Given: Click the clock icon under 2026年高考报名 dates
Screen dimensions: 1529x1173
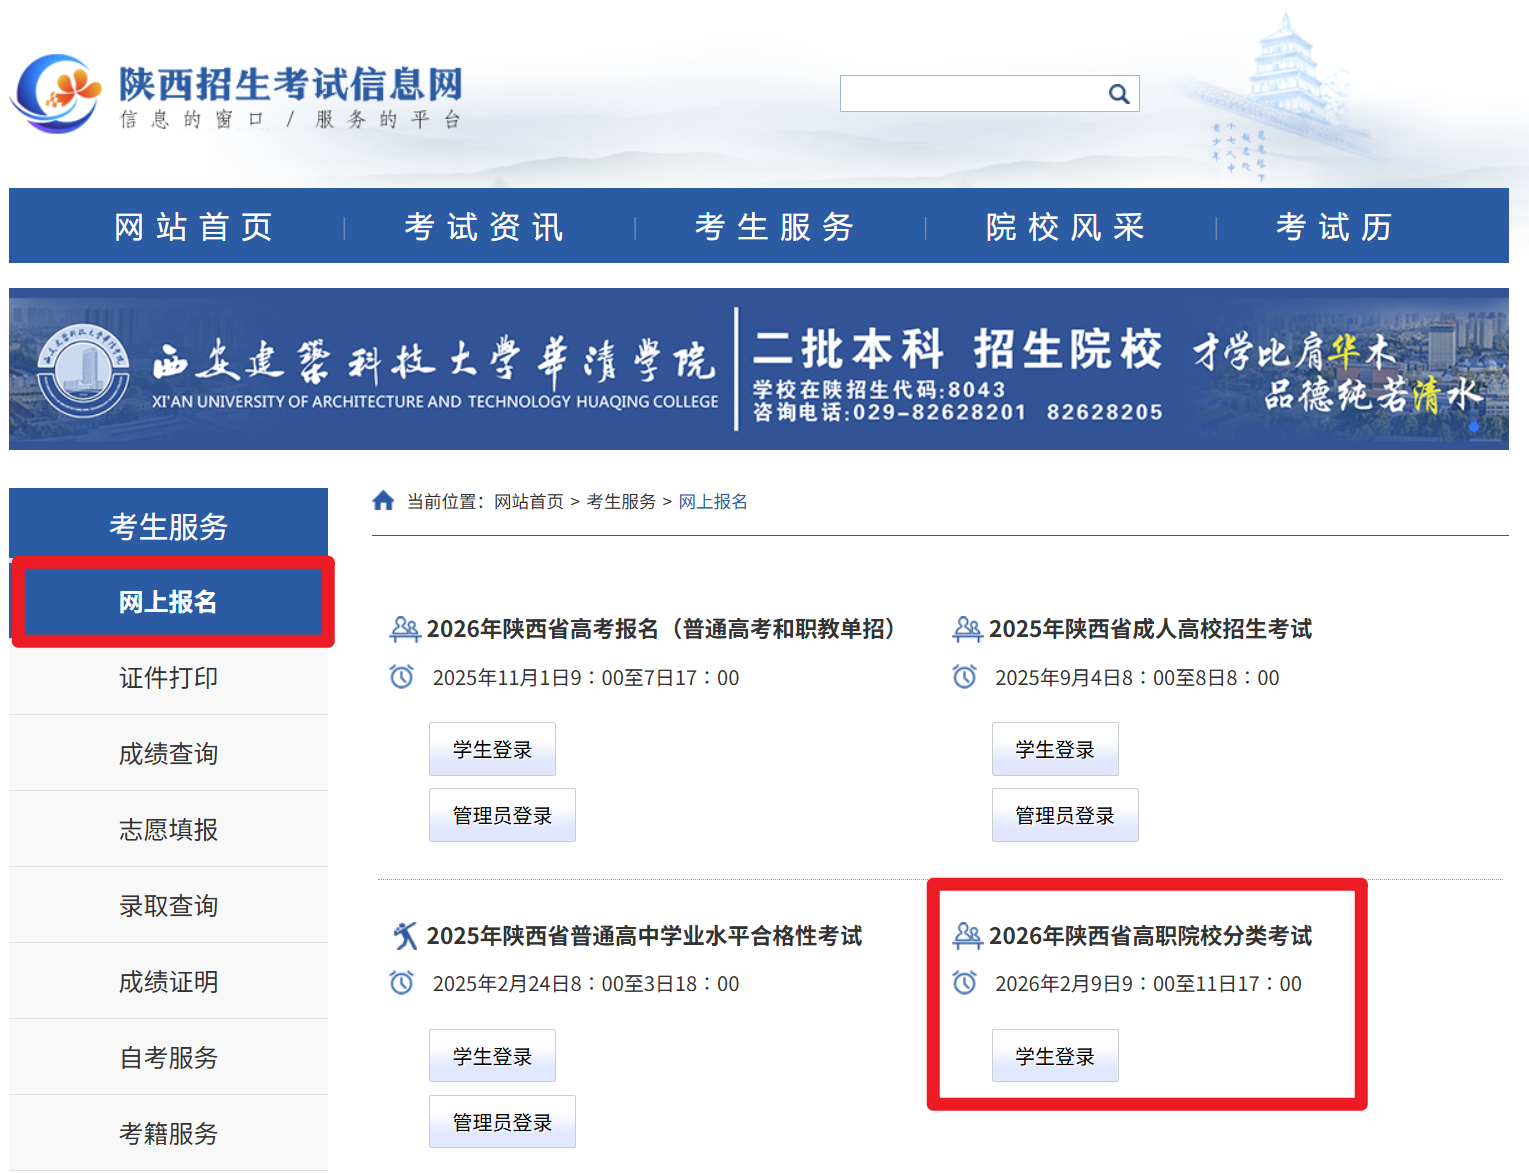Looking at the screenshot, I should click(401, 677).
